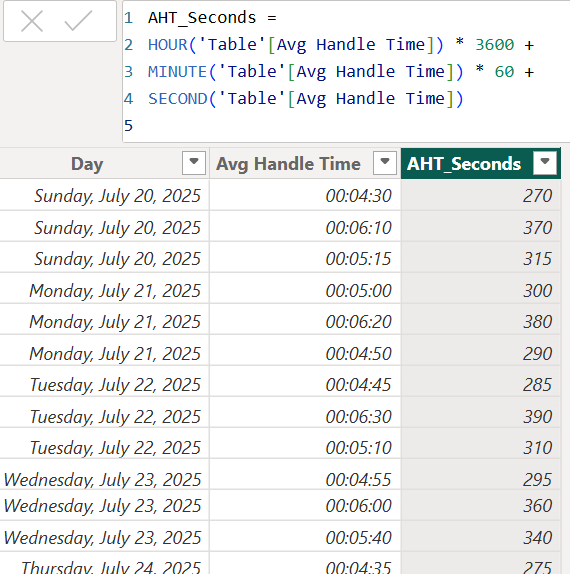Select the cell with time 00:05:15
Image resolution: width=570 pixels, height=574 pixels.
(x=305, y=258)
